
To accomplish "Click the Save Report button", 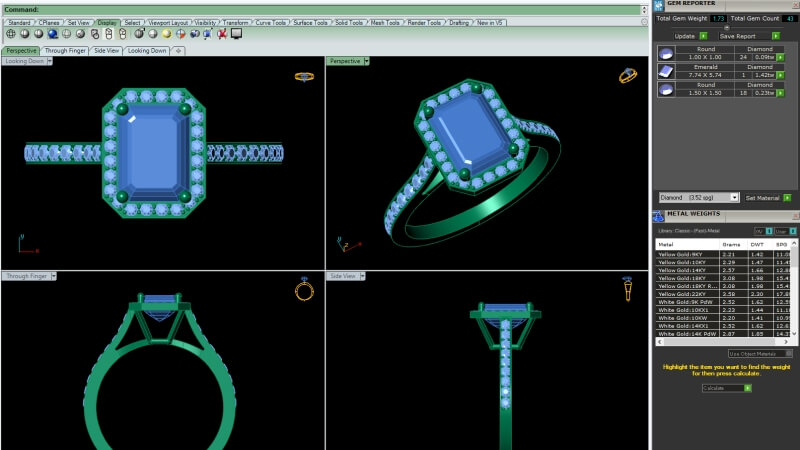I will coord(748,36).
